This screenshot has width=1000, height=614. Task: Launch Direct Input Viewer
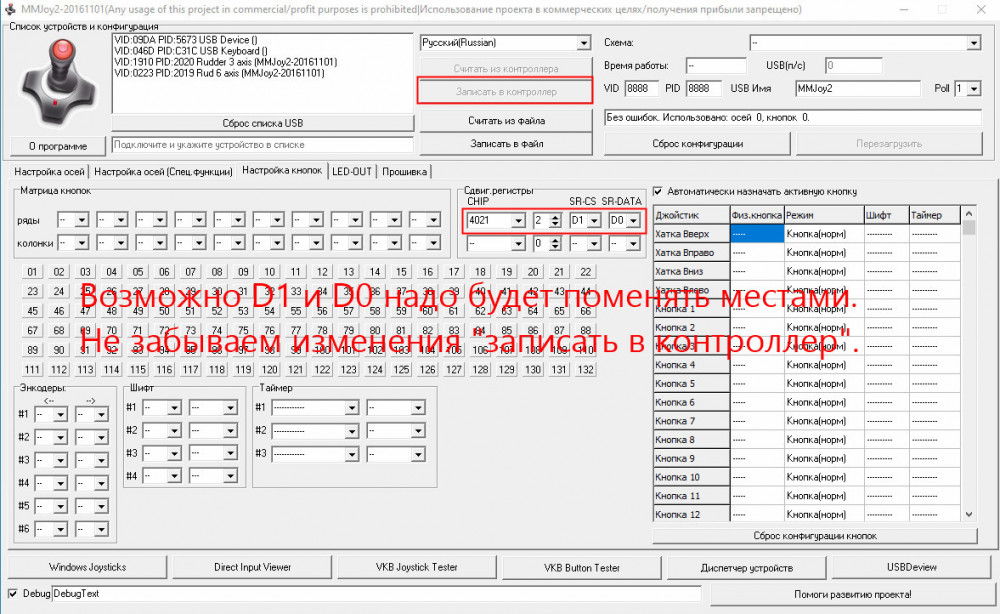coord(252,567)
